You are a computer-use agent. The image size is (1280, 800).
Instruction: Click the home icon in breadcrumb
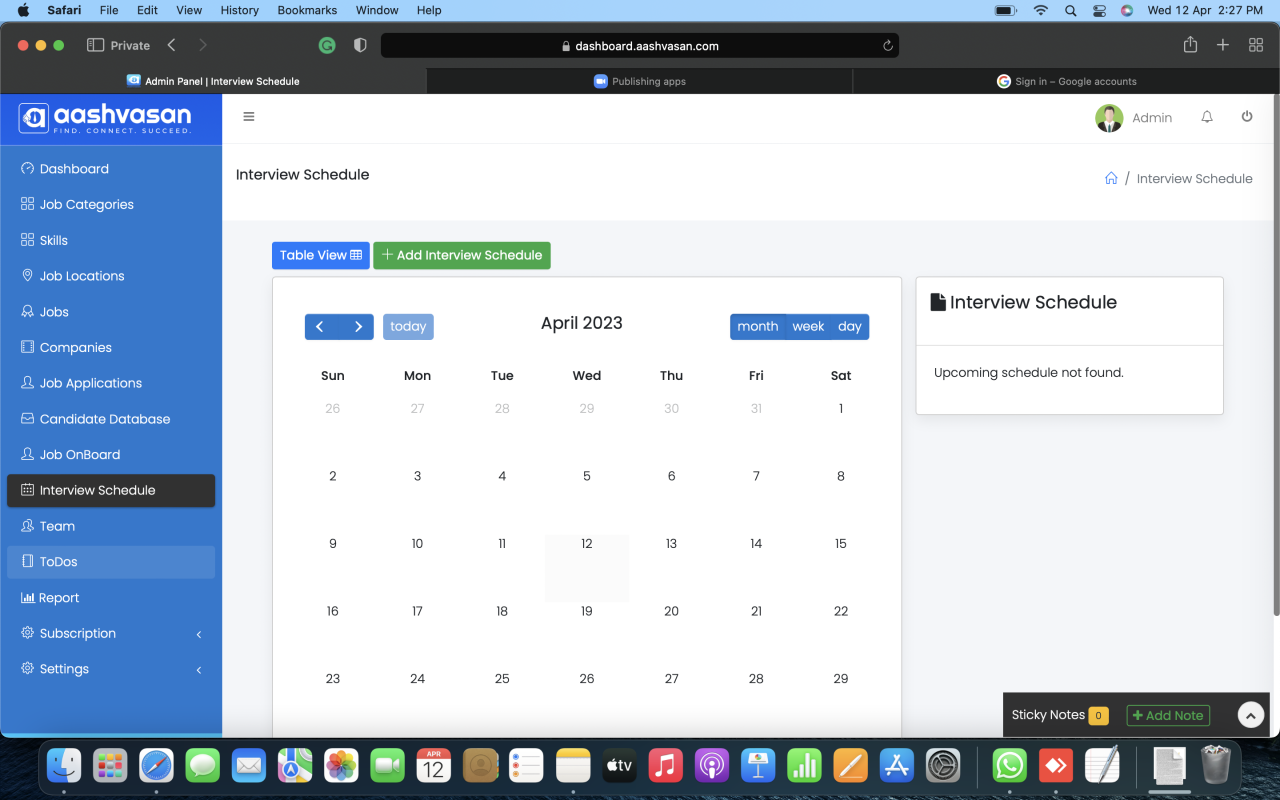(x=1111, y=178)
